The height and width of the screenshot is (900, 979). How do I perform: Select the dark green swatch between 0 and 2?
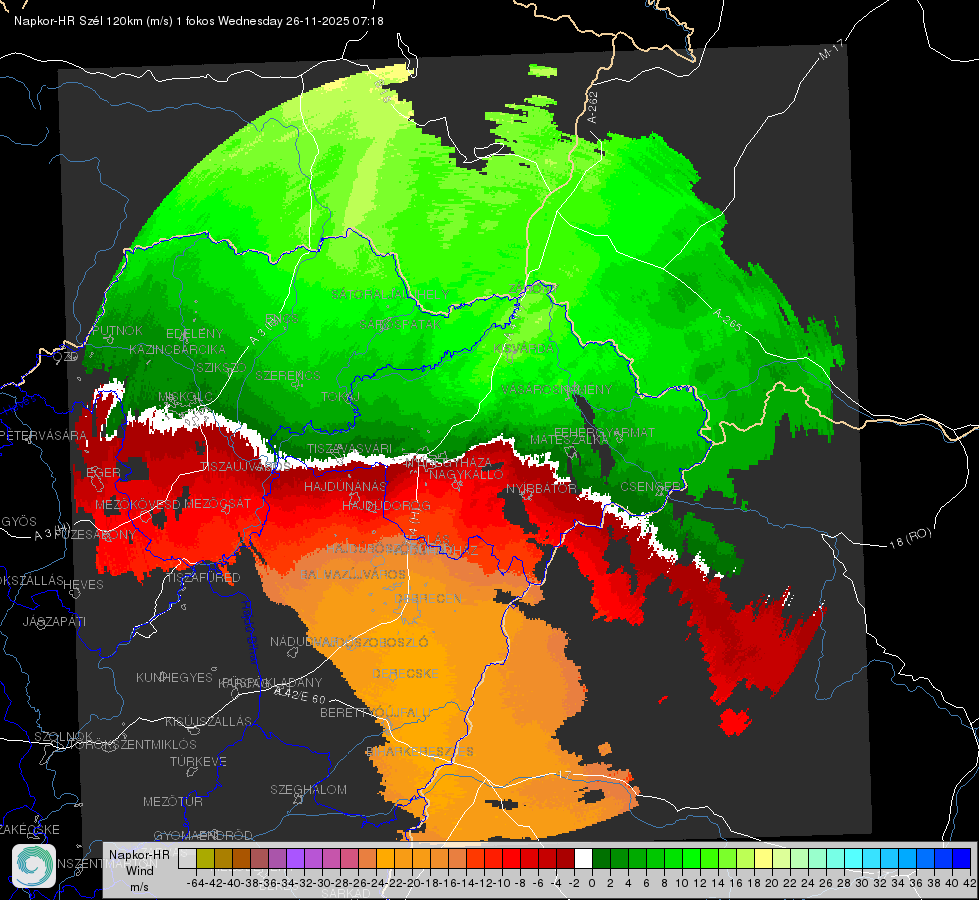[x=601, y=859]
